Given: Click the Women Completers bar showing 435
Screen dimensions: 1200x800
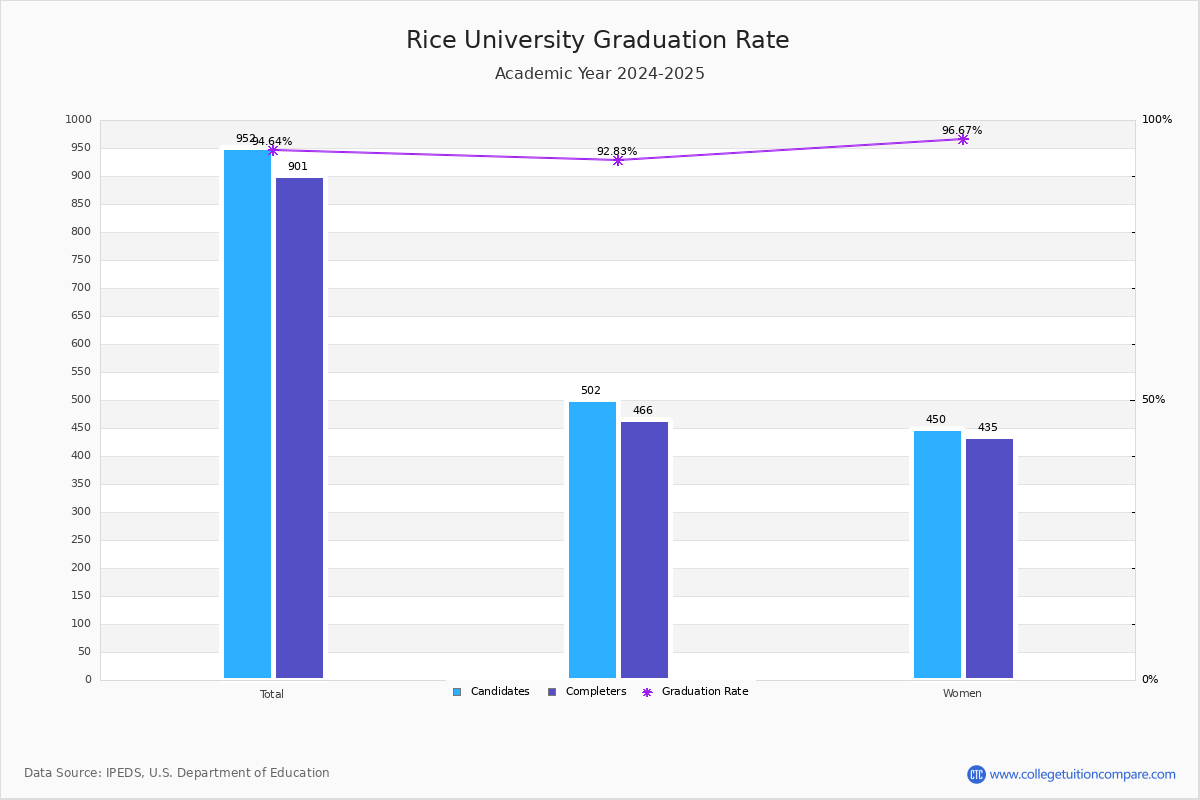Looking at the screenshot, I should click(x=989, y=559).
